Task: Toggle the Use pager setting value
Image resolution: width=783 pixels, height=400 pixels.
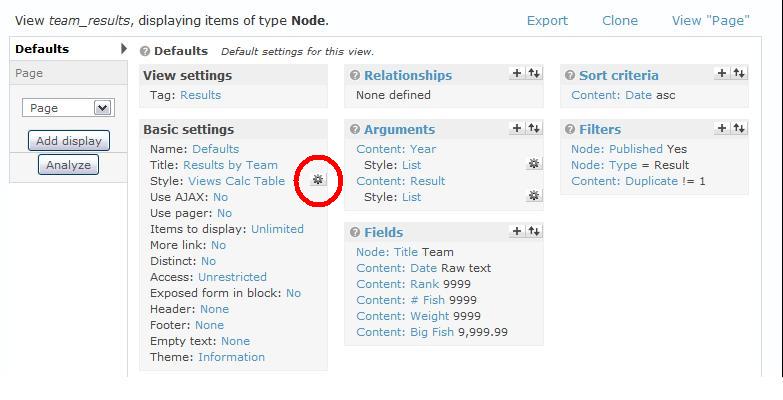Action: (x=224, y=213)
